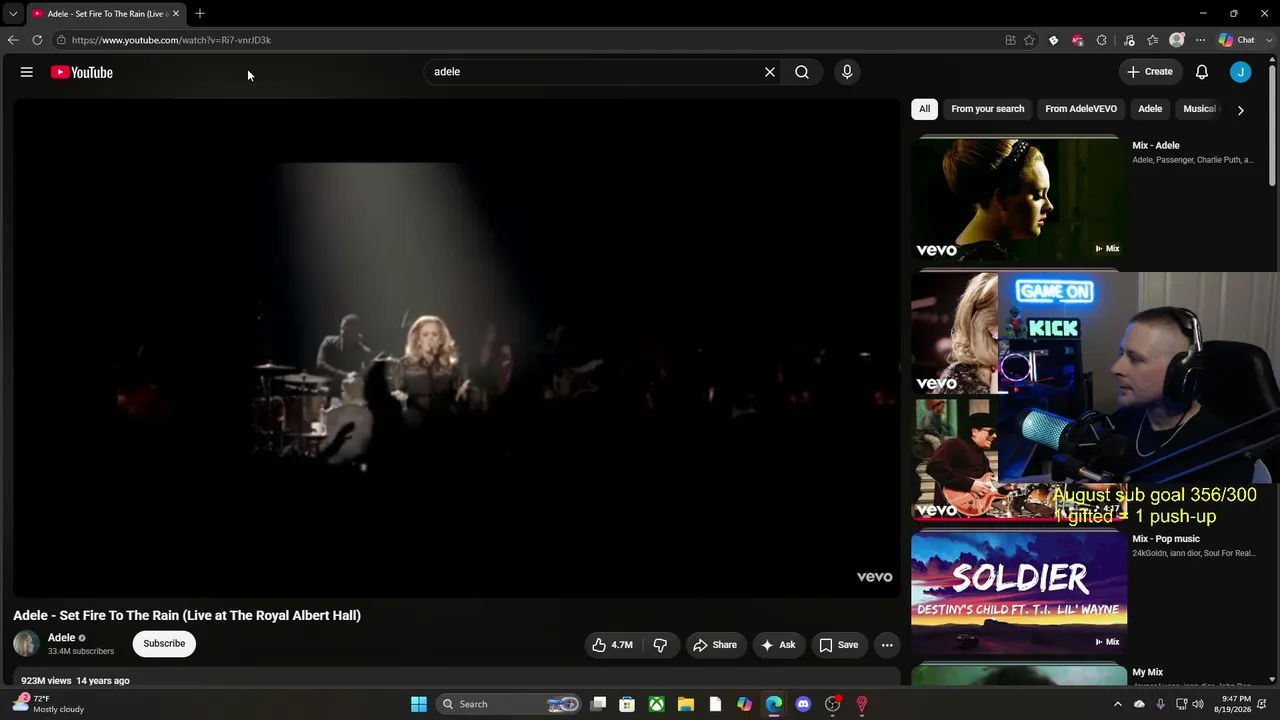Dislike the video with thumbs down
Image resolution: width=1280 pixels, height=720 pixels.
660,645
